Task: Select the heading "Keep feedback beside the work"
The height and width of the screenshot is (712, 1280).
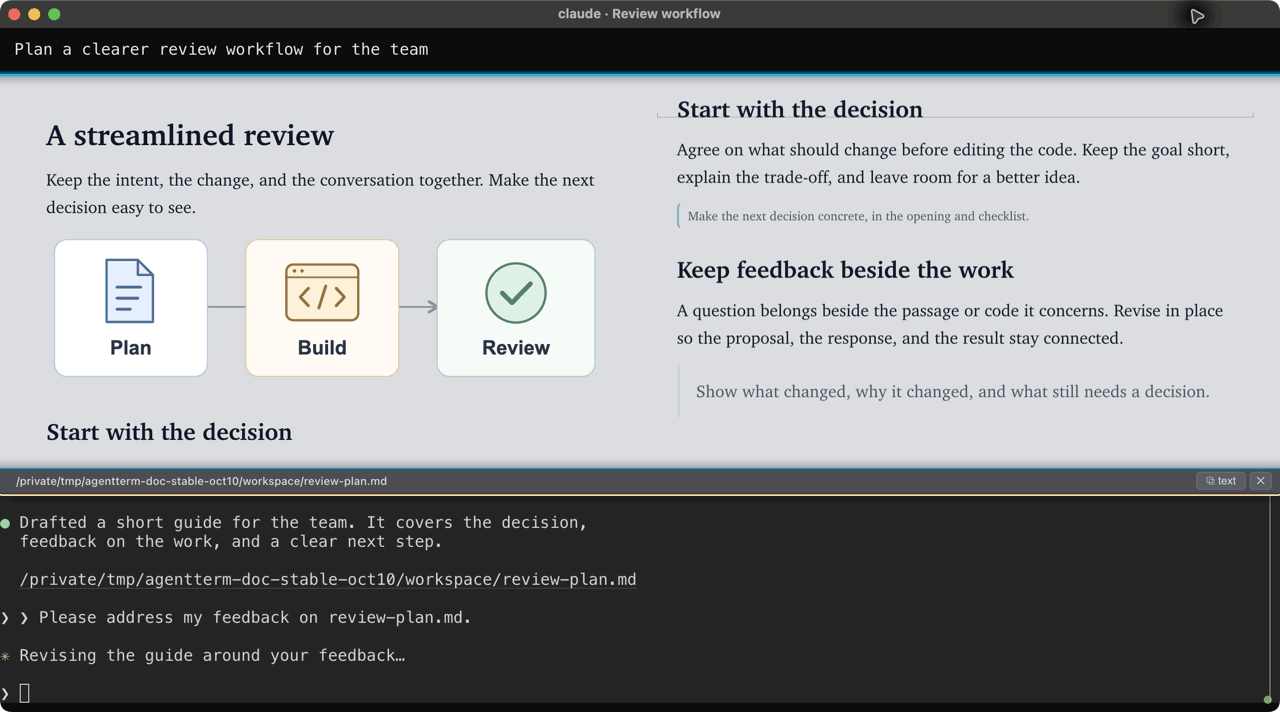Action: tap(845, 270)
